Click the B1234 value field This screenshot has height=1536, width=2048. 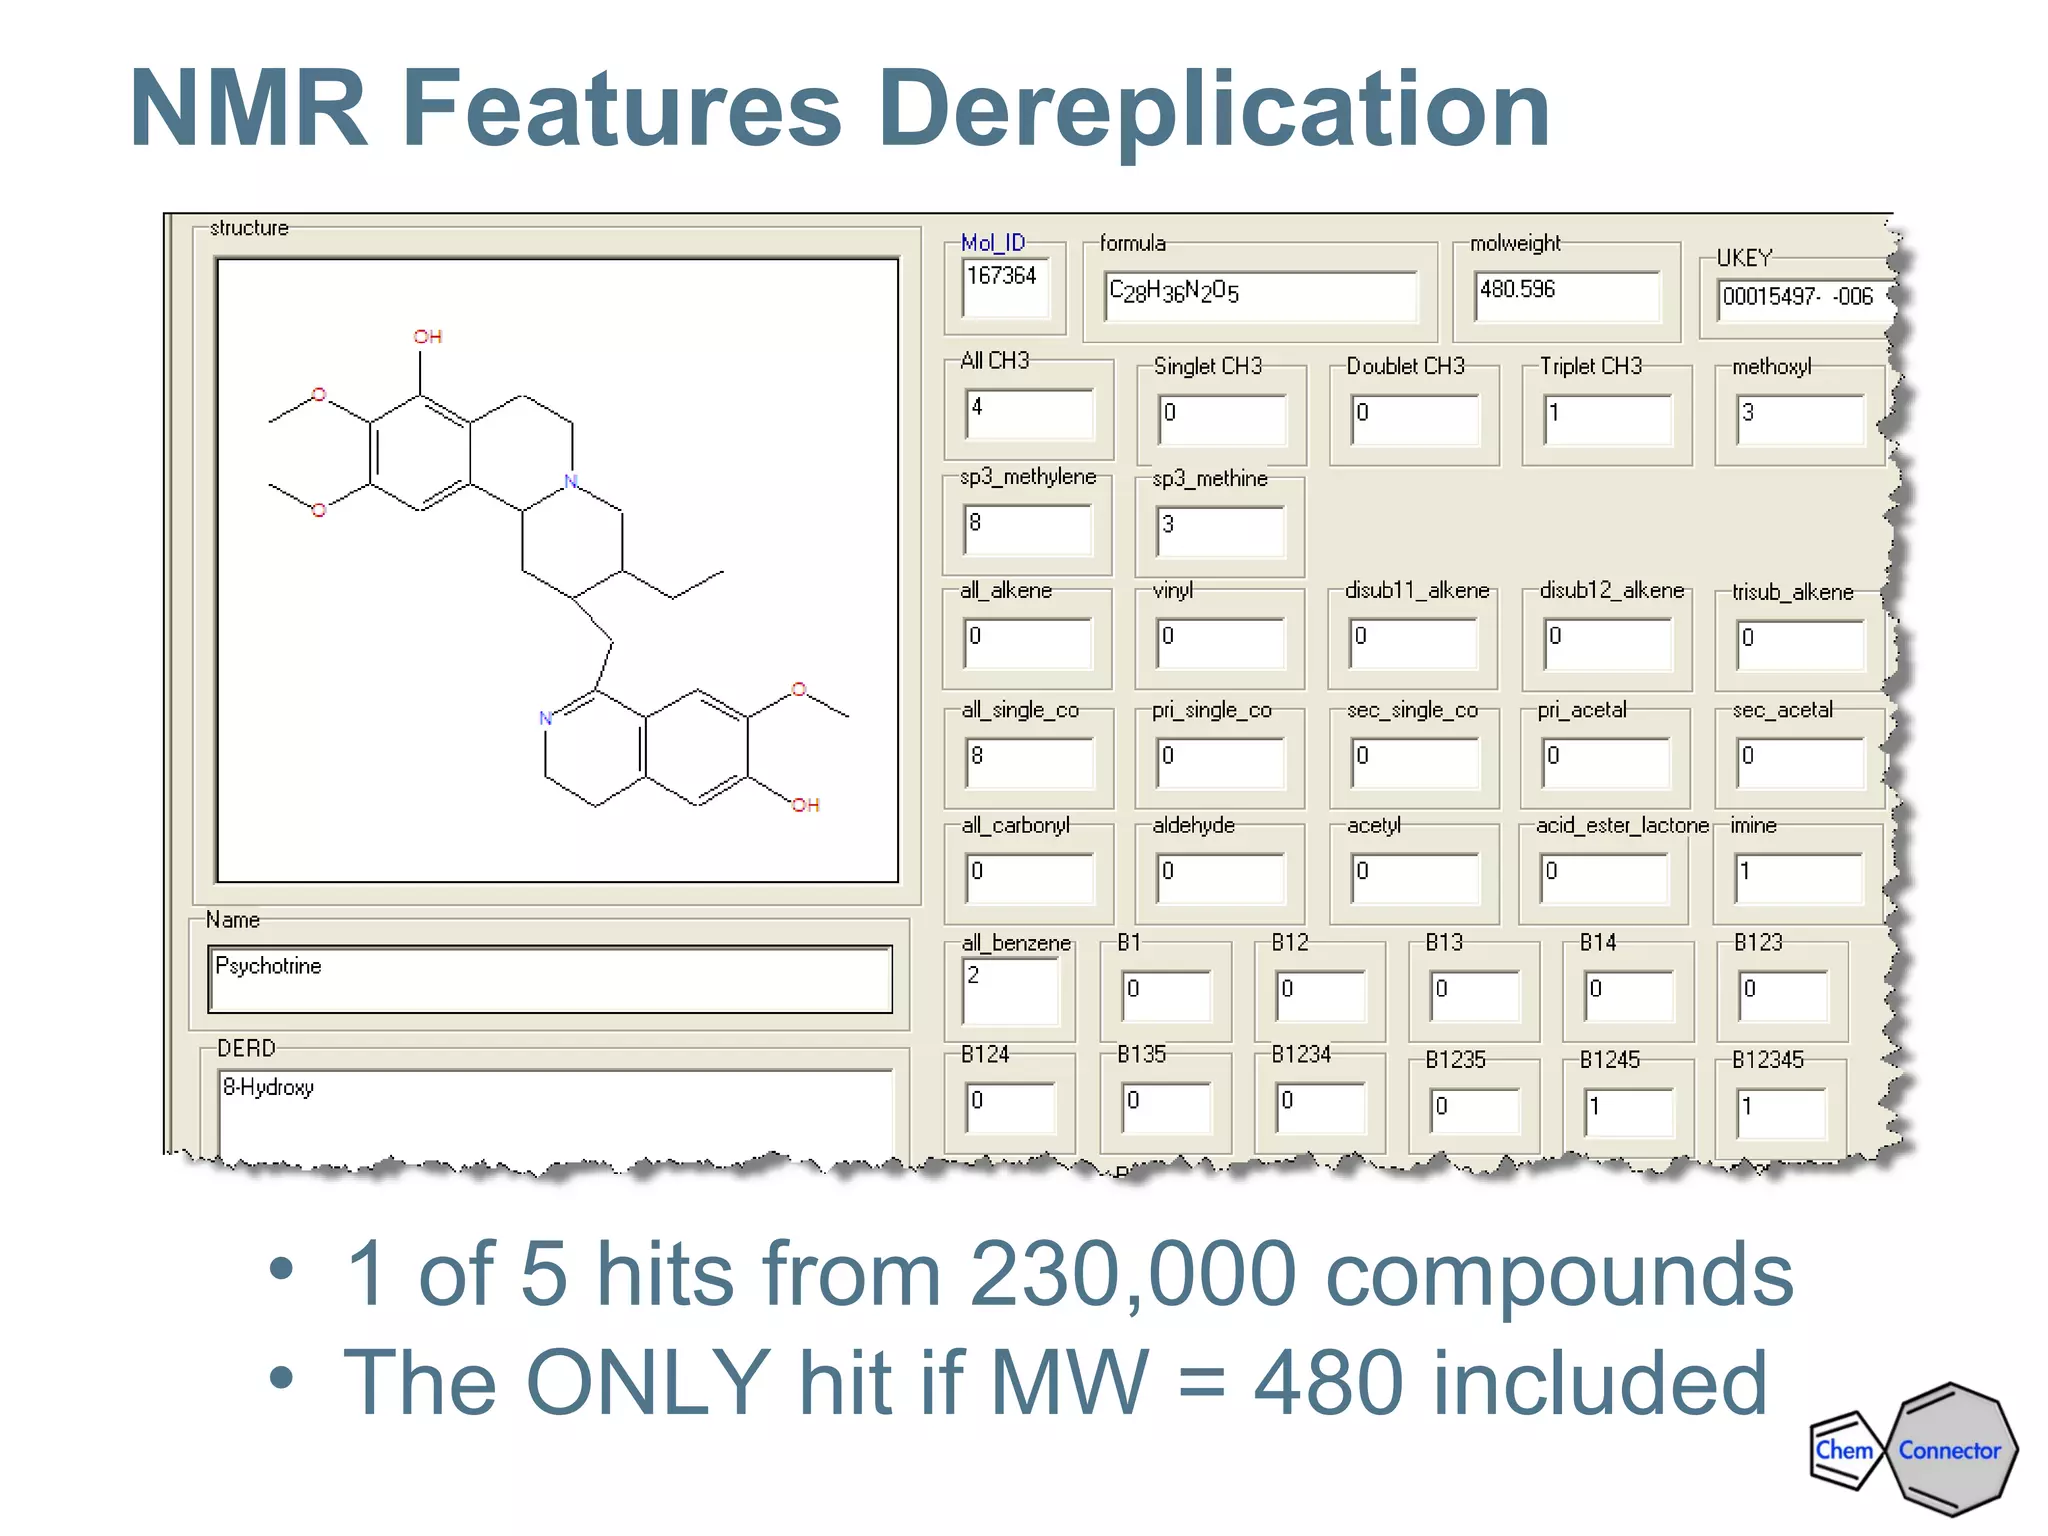pyautogui.click(x=1320, y=1107)
